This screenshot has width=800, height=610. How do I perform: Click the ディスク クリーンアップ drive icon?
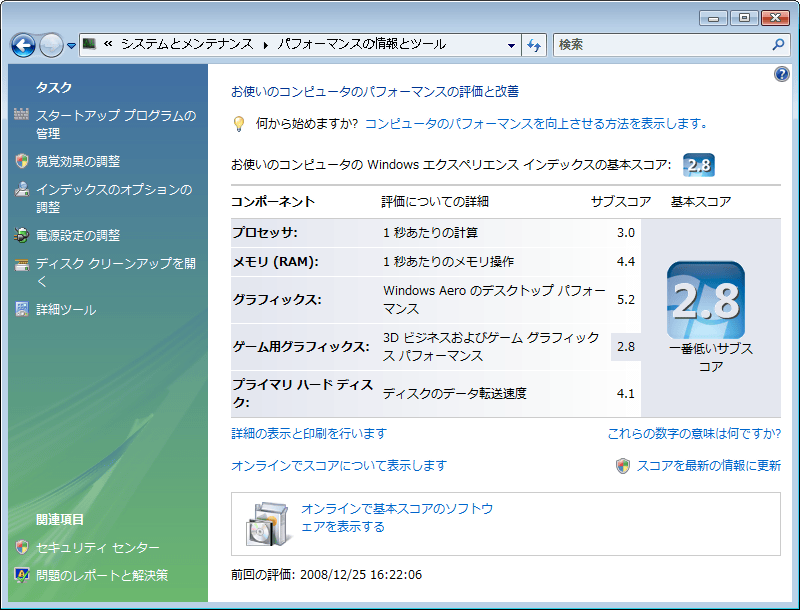[x=22, y=265]
